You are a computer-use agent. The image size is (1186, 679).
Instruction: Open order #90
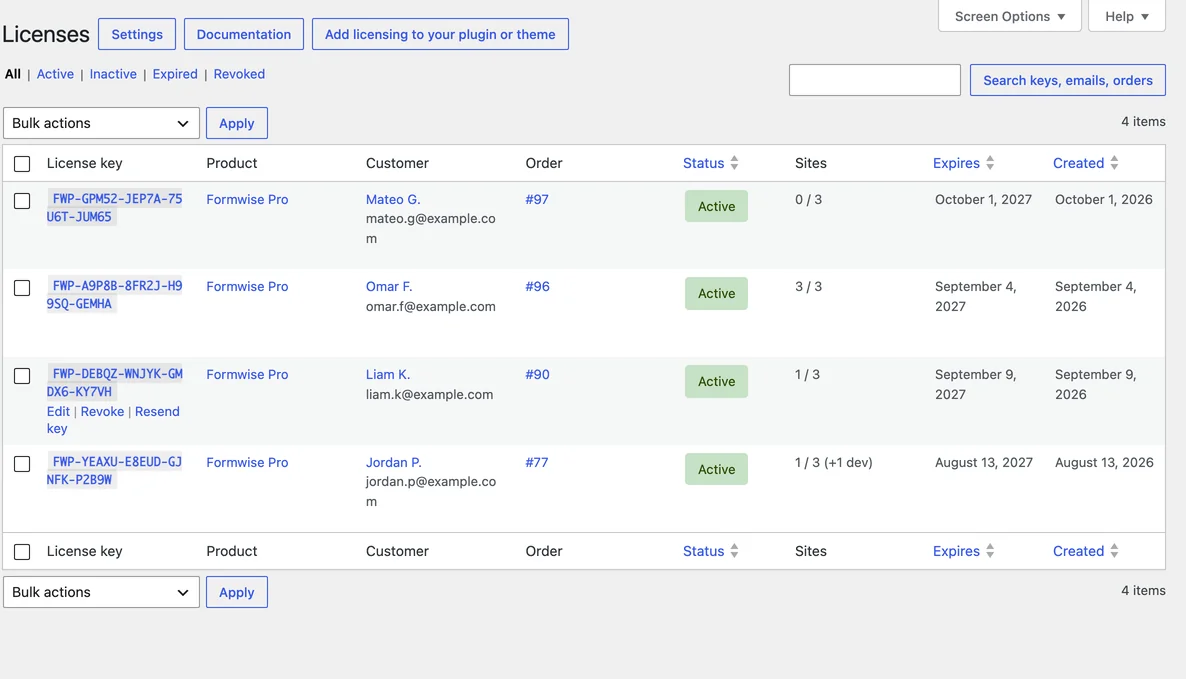[538, 374]
